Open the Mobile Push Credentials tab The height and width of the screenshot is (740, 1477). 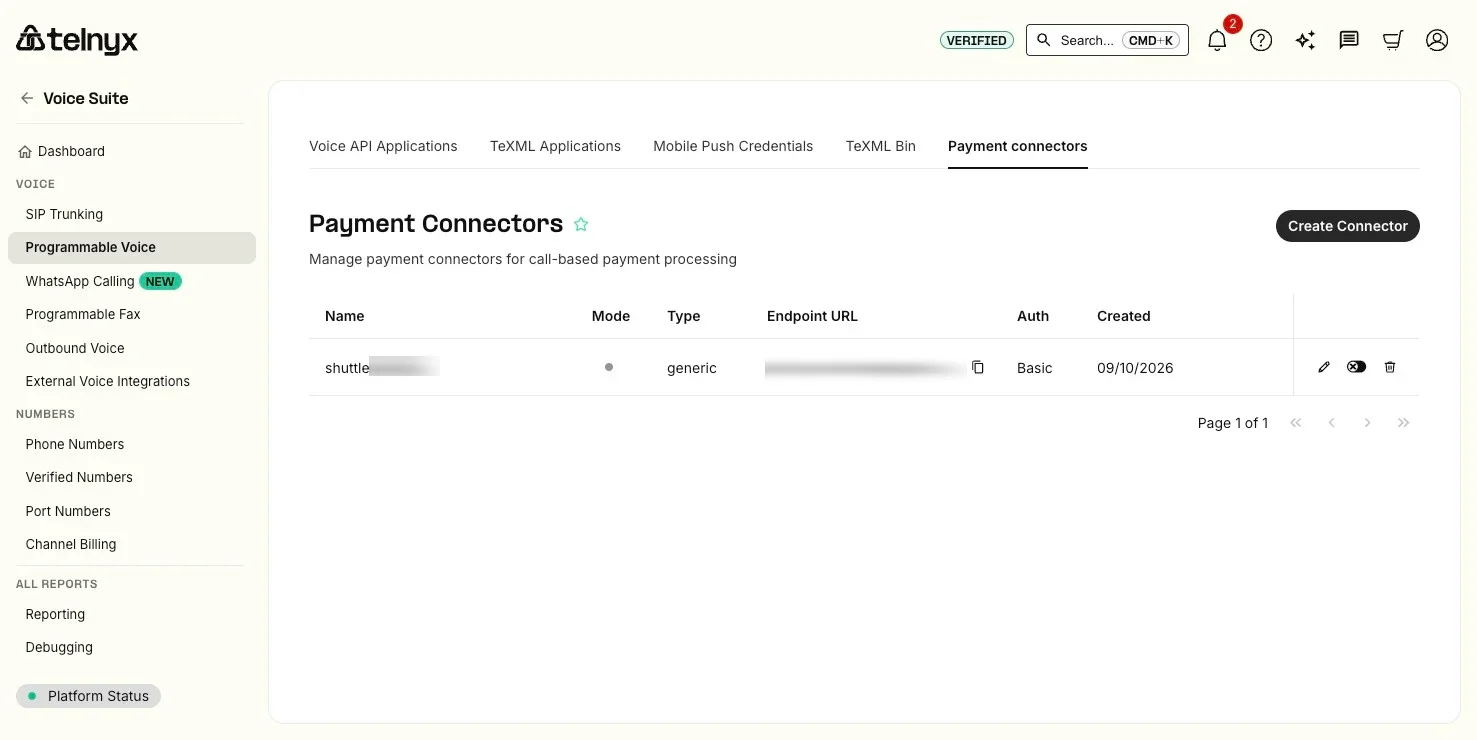(733, 146)
